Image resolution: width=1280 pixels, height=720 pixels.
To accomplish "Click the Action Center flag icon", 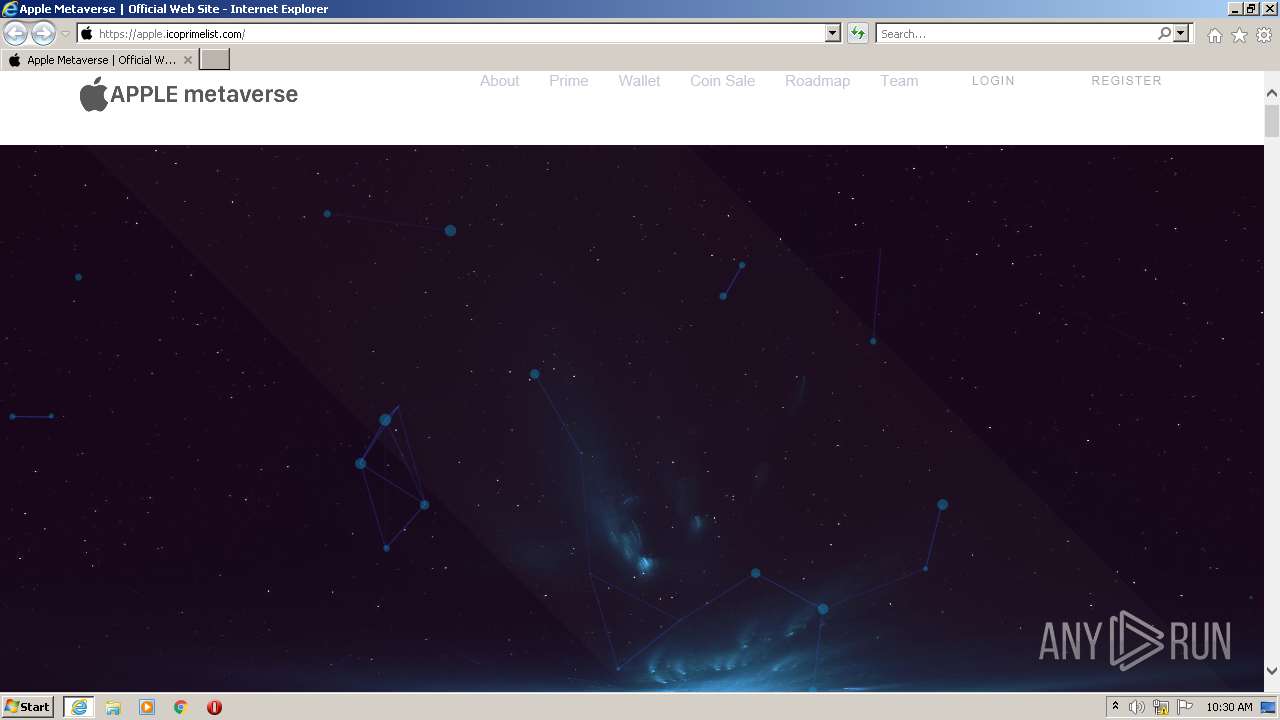I will (1185, 707).
